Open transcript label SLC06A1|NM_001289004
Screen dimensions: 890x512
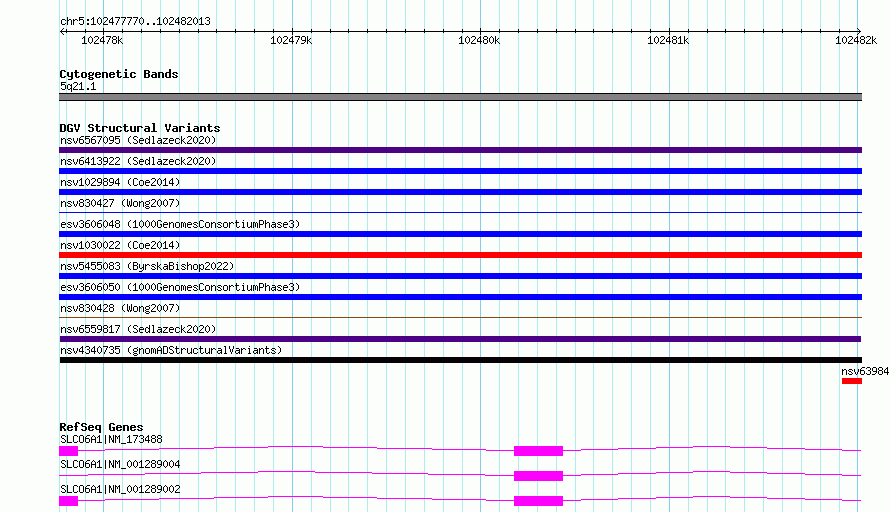coord(120,464)
